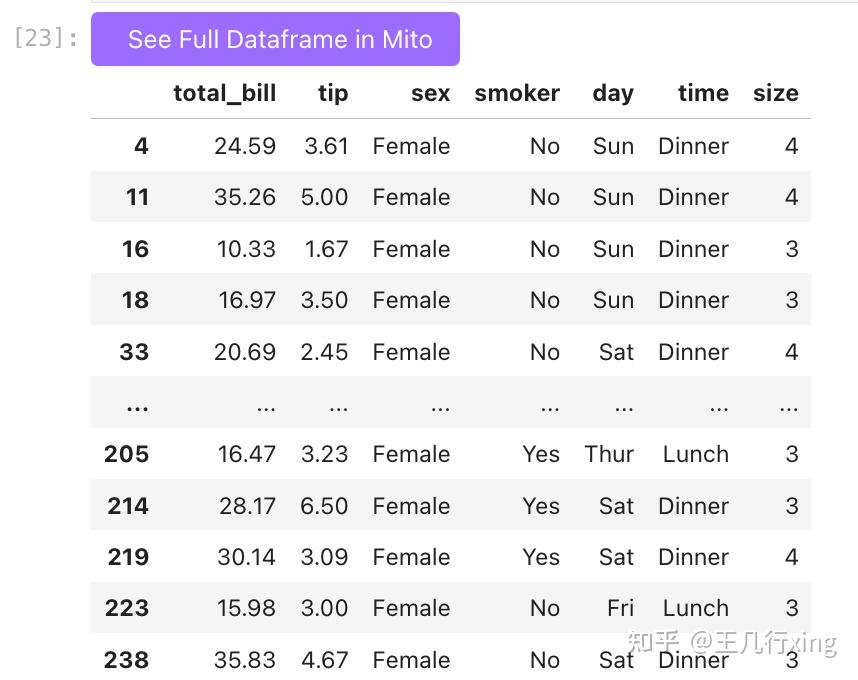Select the size column header

coord(776,93)
